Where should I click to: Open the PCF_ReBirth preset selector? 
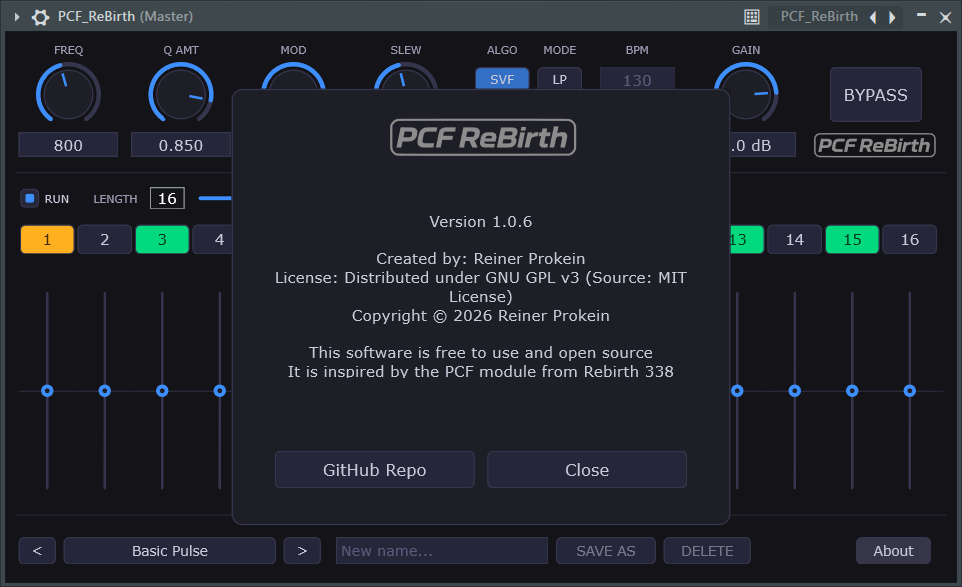[819, 17]
